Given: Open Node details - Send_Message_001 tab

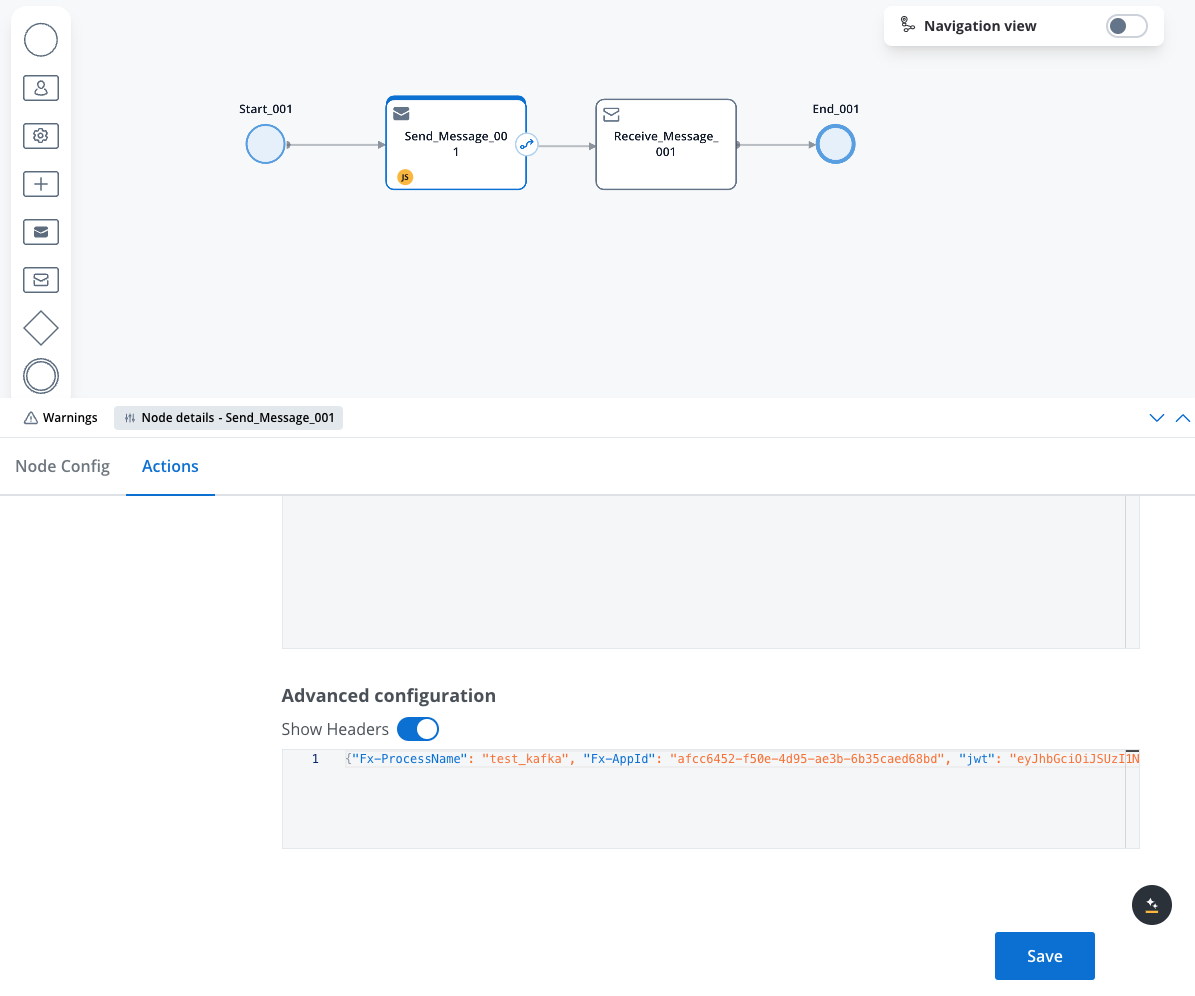Looking at the screenshot, I should point(229,418).
